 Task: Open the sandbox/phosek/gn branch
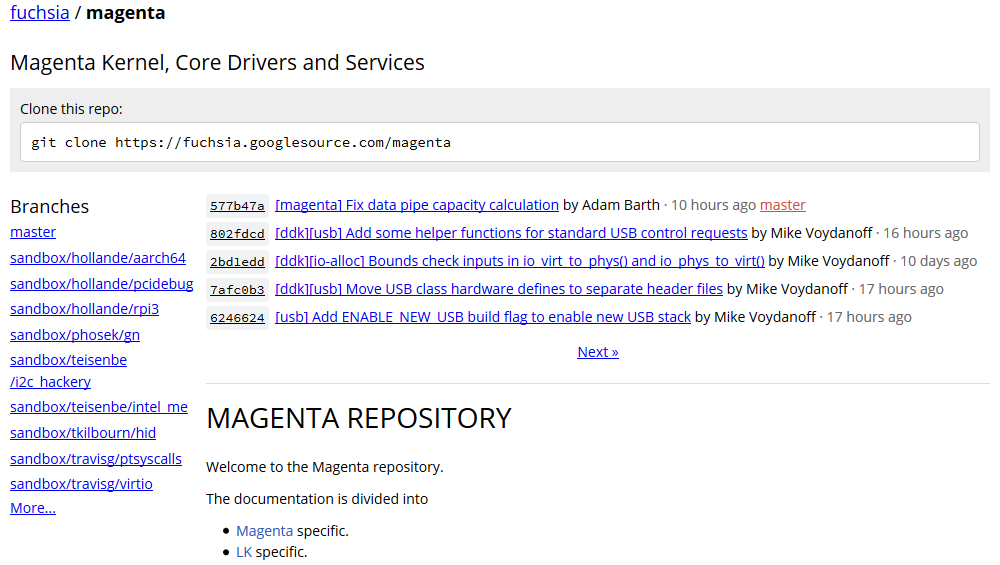(75, 335)
